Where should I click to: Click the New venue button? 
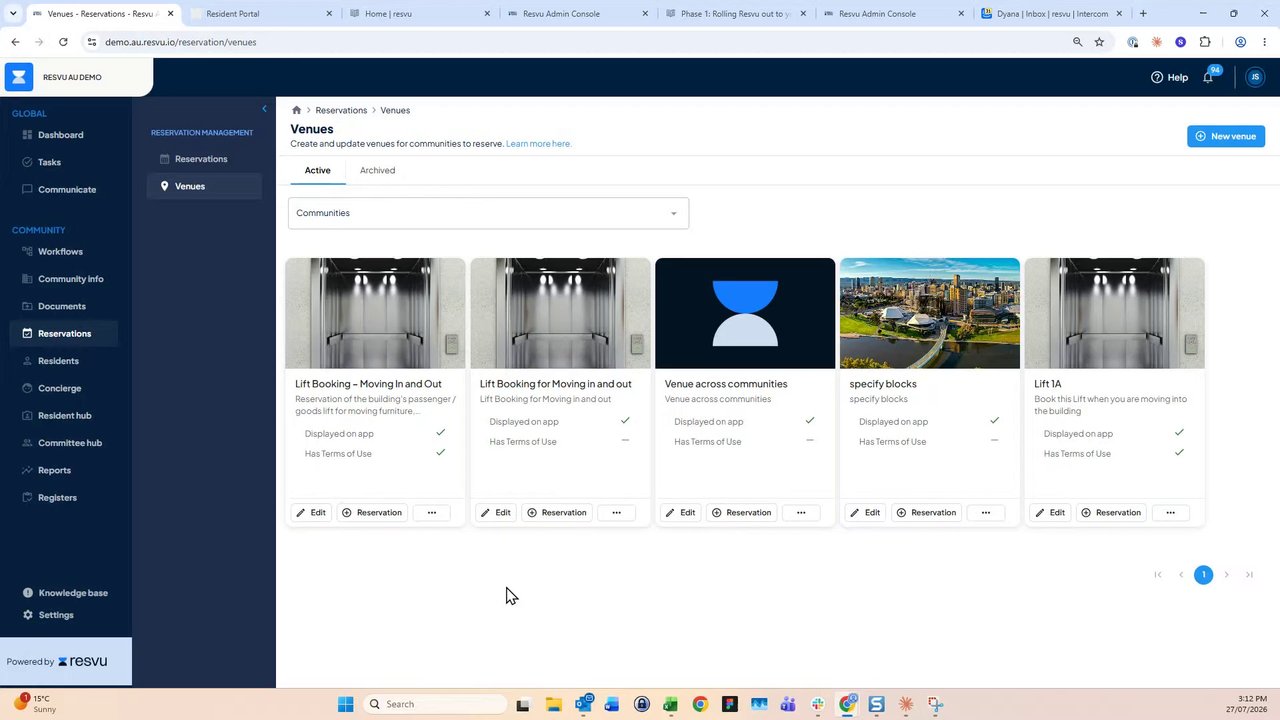1226,136
